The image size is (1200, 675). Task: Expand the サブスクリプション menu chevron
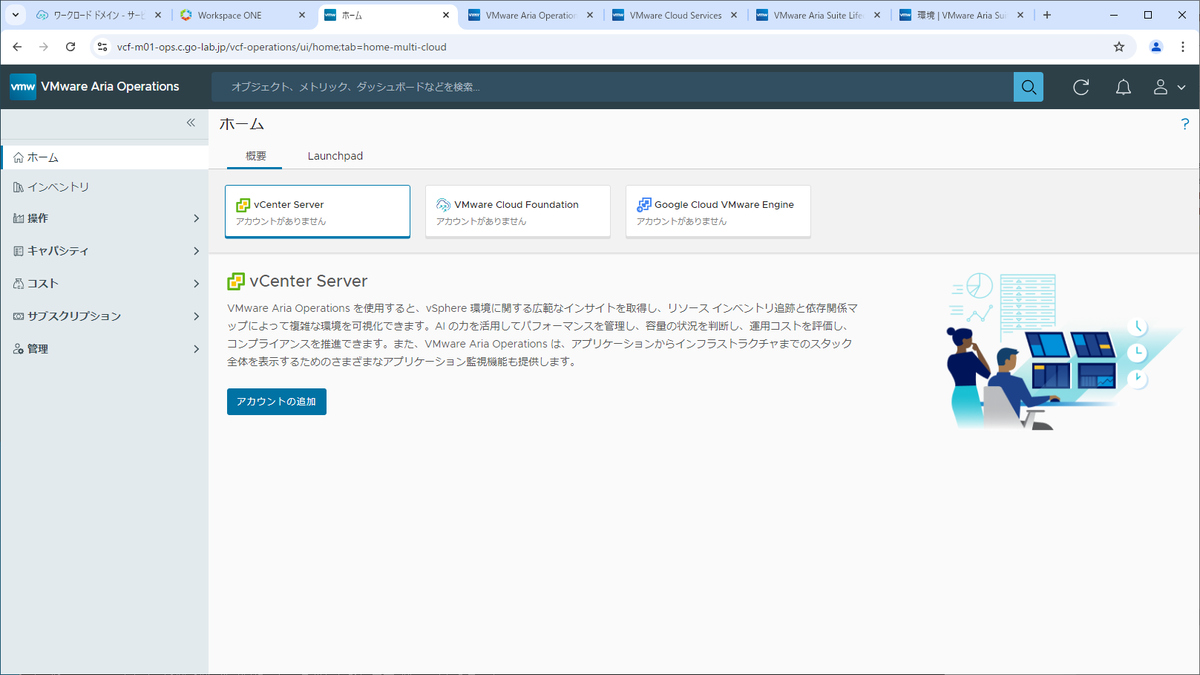196,316
